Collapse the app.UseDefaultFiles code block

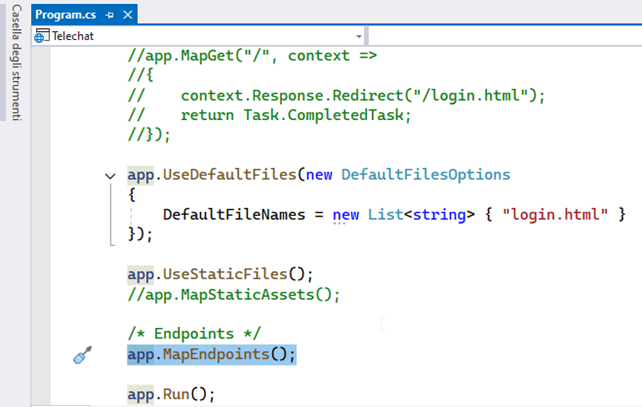pyautogui.click(x=109, y=175)
